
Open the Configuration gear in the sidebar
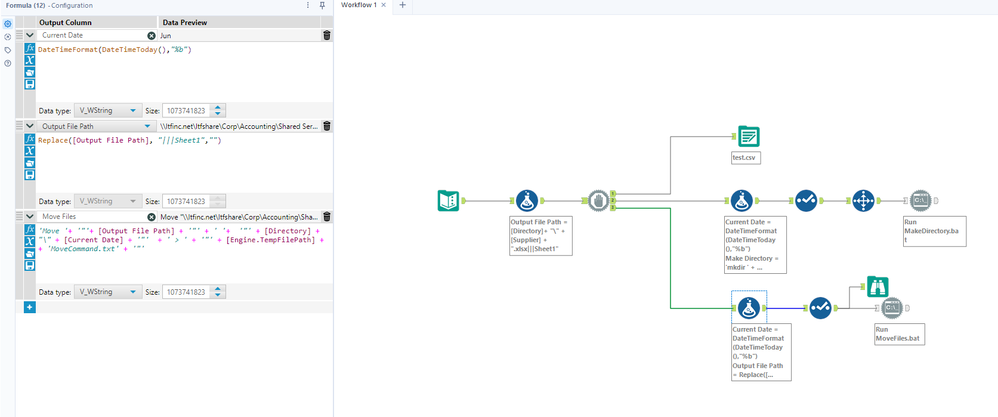(8, 24)
